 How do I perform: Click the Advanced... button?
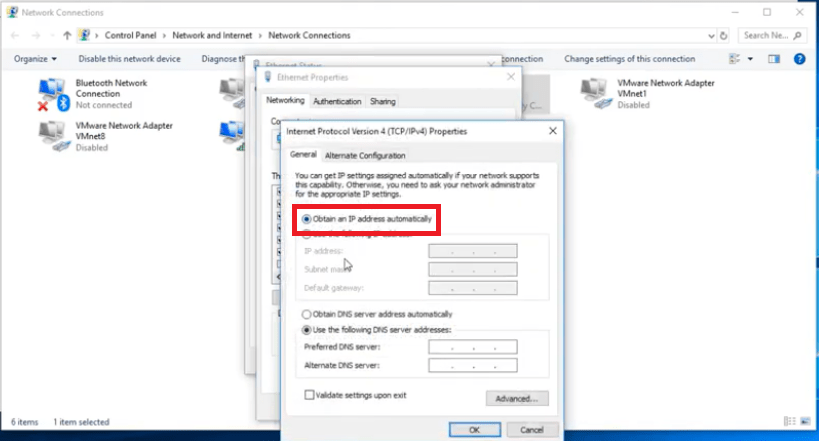[516, 399]
